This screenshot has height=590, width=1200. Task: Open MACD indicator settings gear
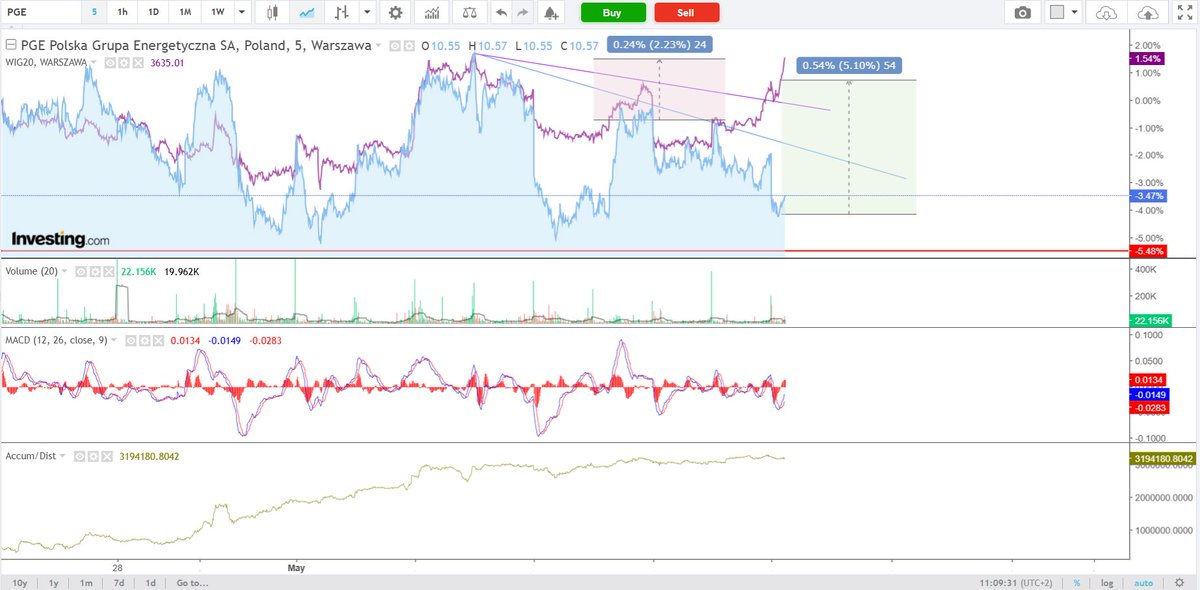tap(144, 341)
